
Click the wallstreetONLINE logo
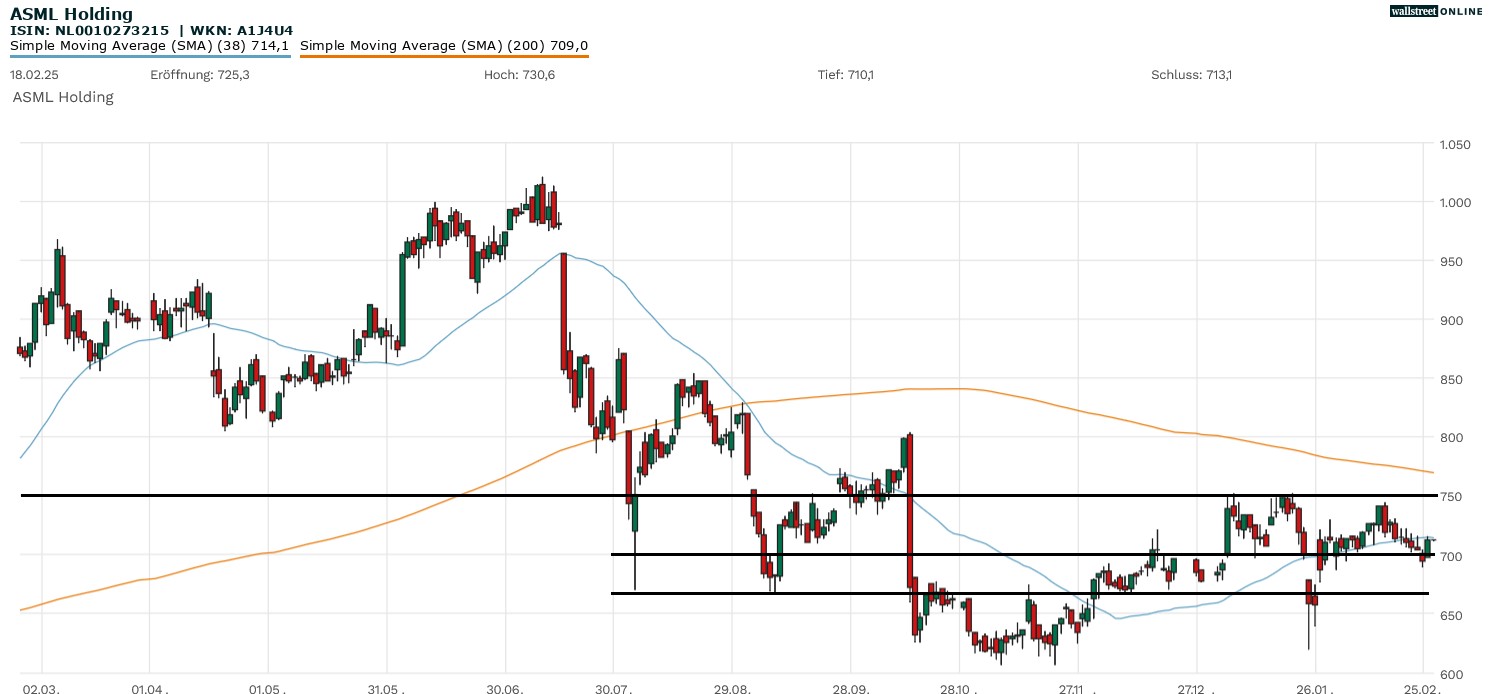[x=1436, y=11]
